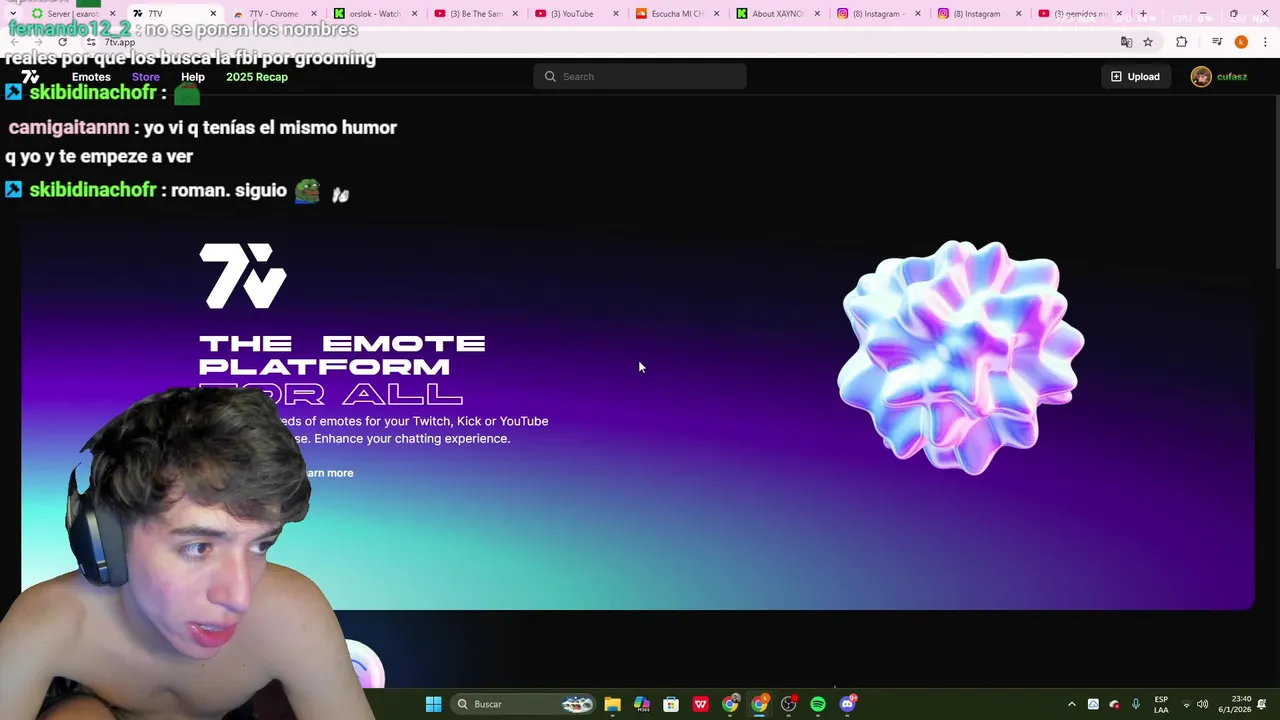1280x720 pixels.
Task: Open Chrome's three-dot menu
Action: [1264, 42]
